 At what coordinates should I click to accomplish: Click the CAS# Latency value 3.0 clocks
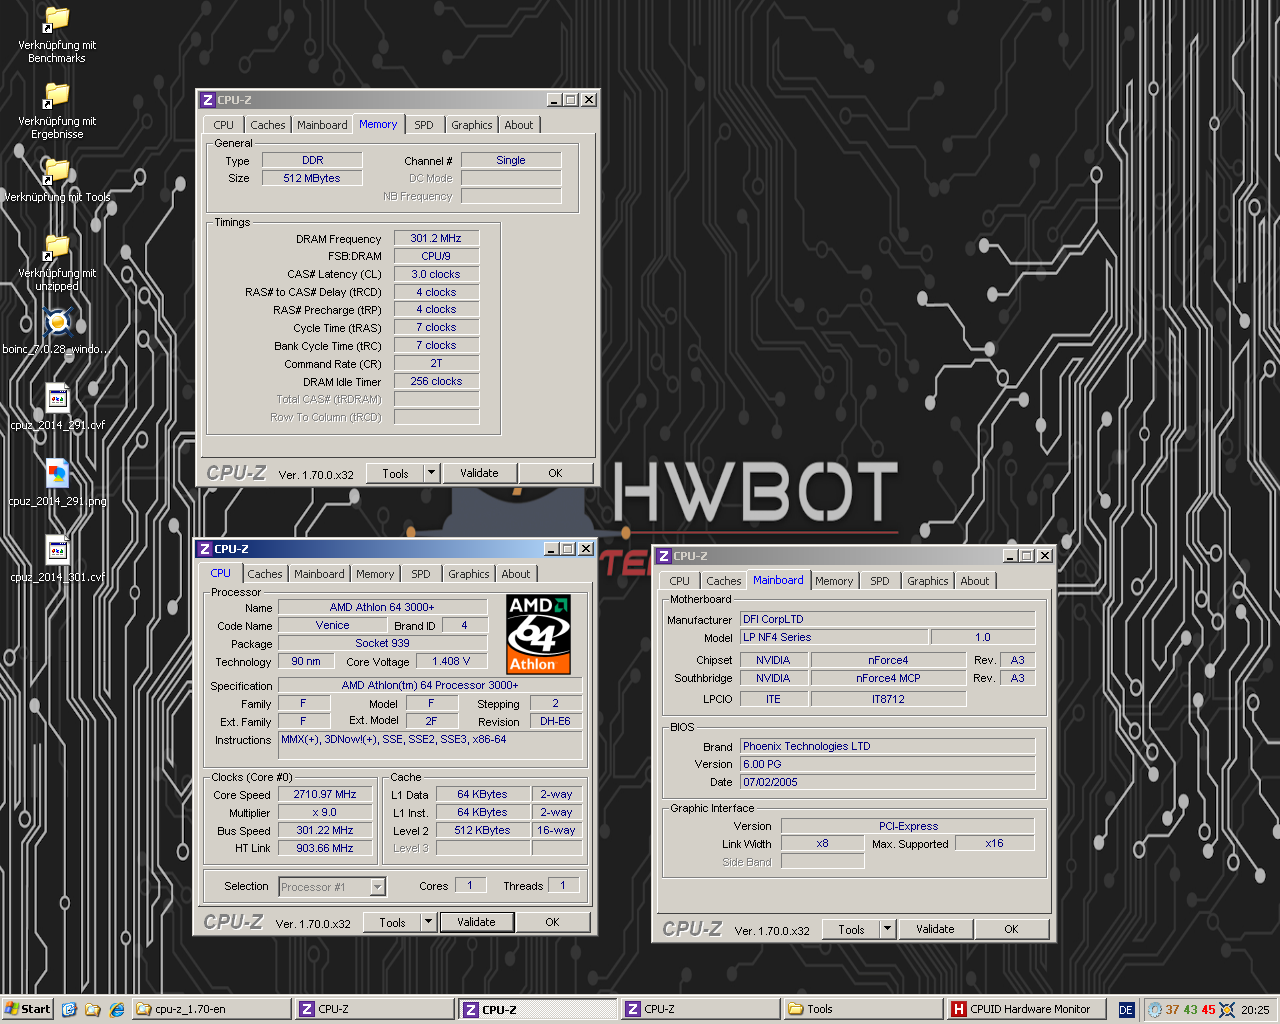[436, 274]
